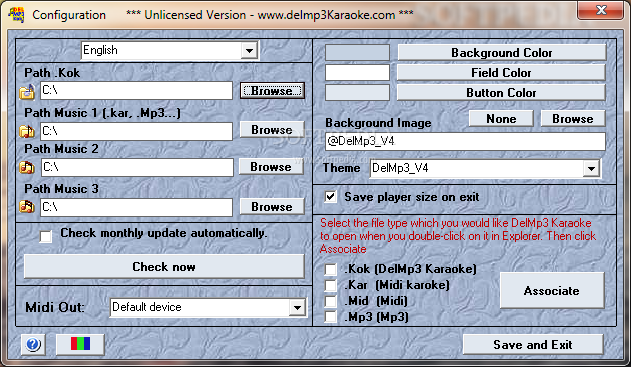Viewport: 631px width, 367px height.
Task: Click the white Field Color swatch
Action: (x=357, y=72)
